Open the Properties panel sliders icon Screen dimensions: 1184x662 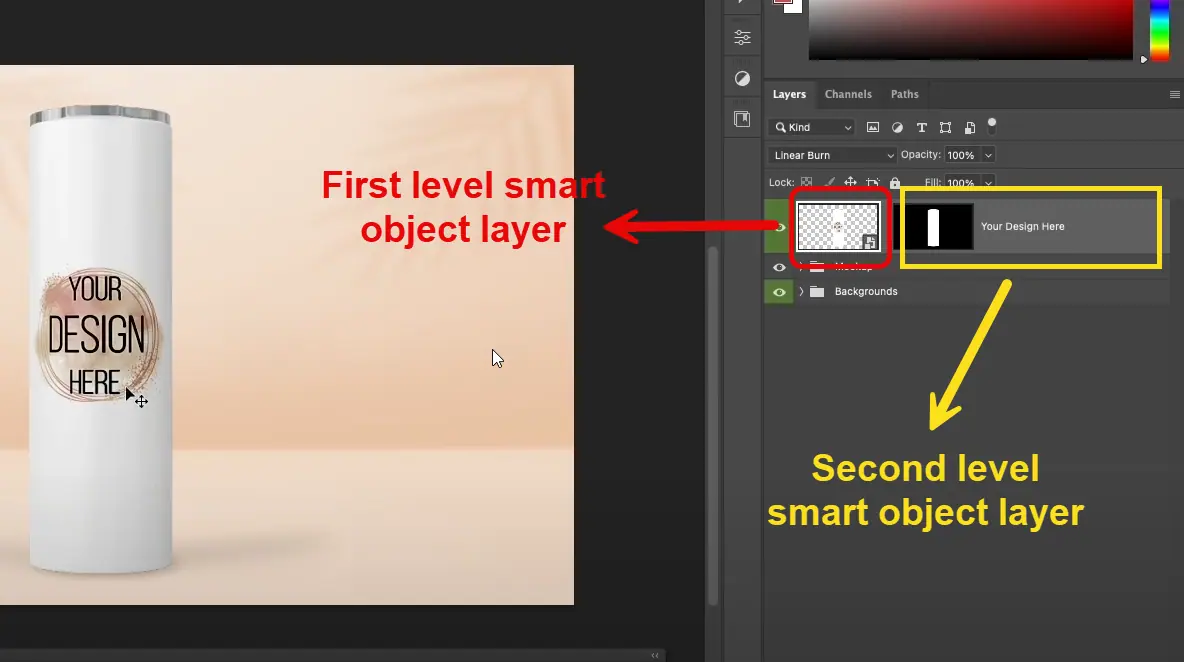742,38
